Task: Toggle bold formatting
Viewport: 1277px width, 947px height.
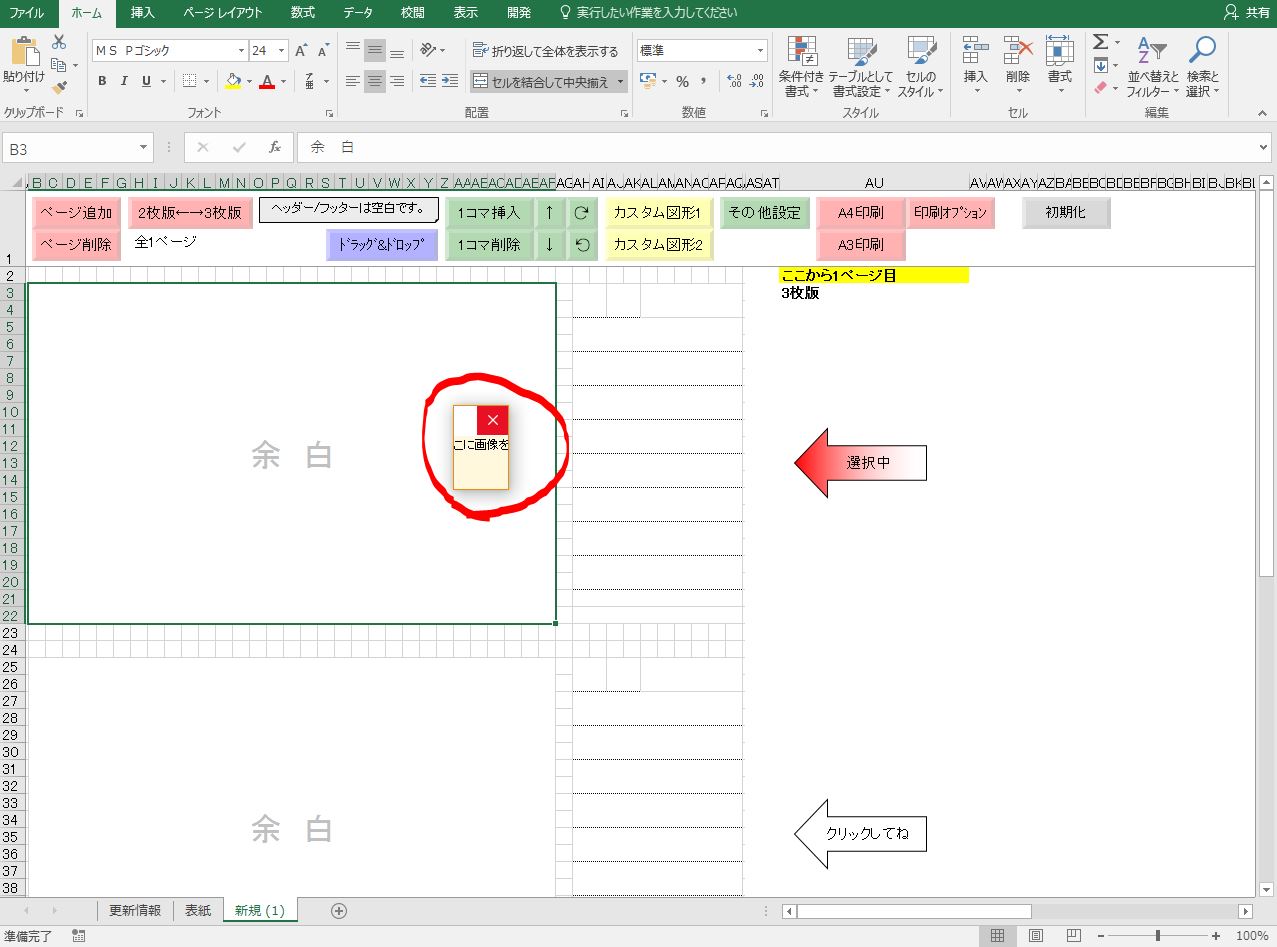Action: [x=102, y=81]
